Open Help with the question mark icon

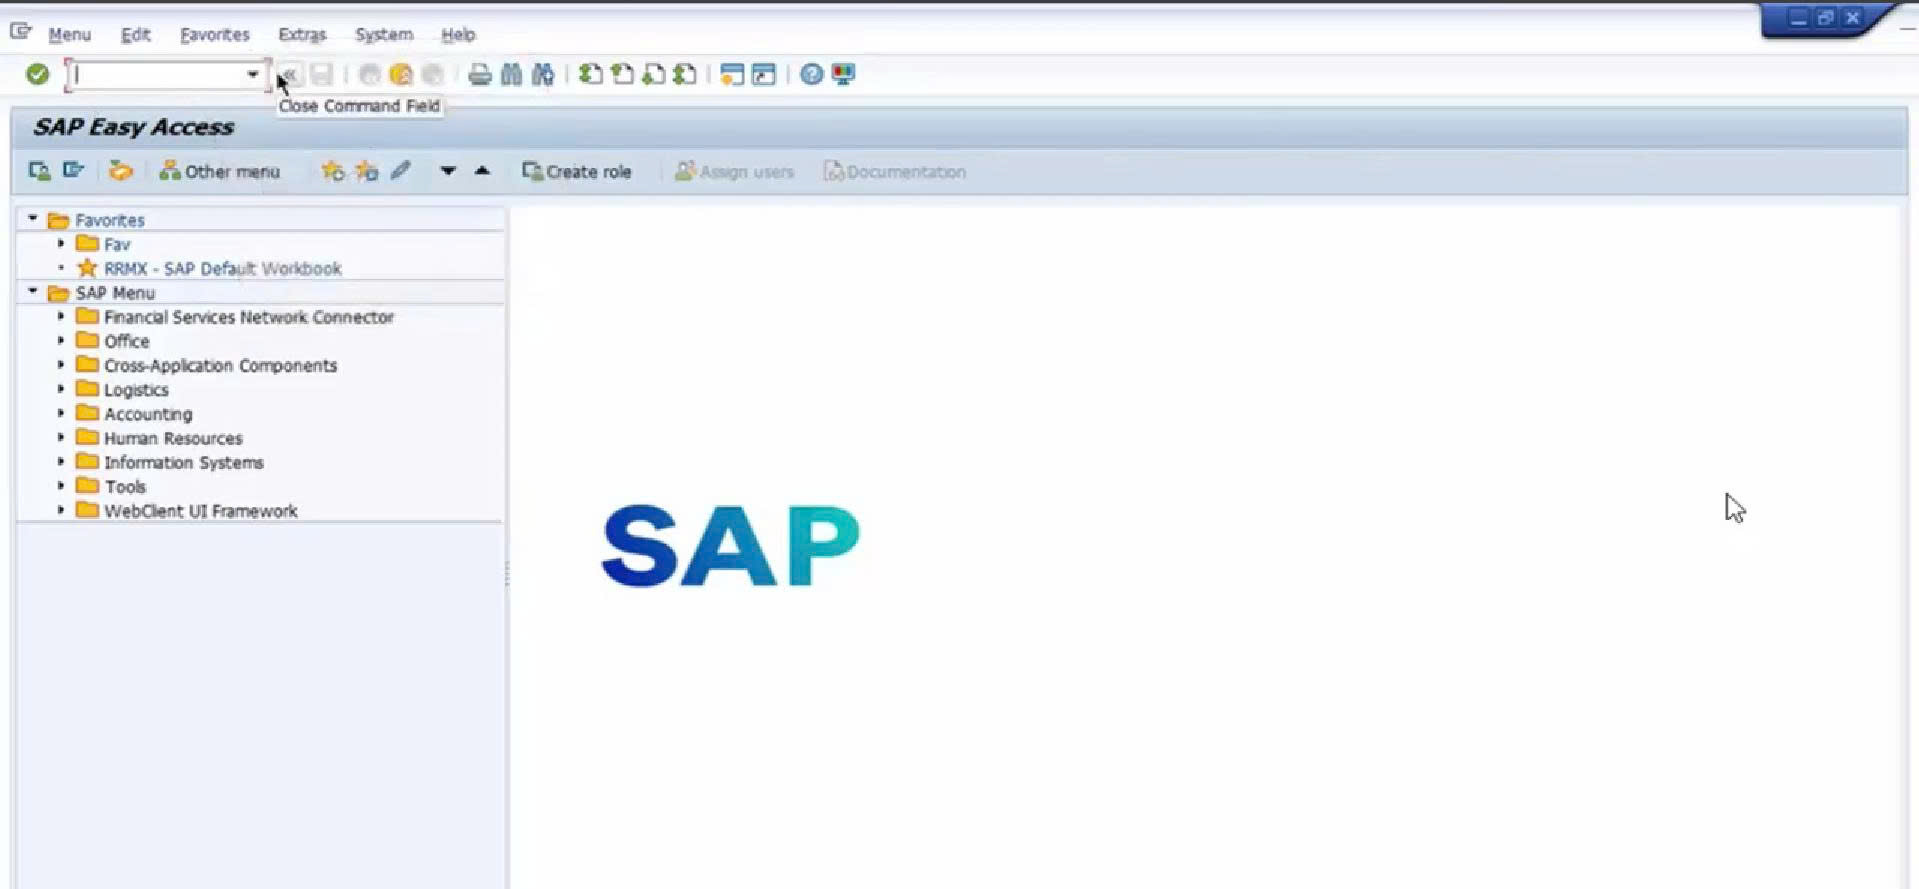point(811,74)
